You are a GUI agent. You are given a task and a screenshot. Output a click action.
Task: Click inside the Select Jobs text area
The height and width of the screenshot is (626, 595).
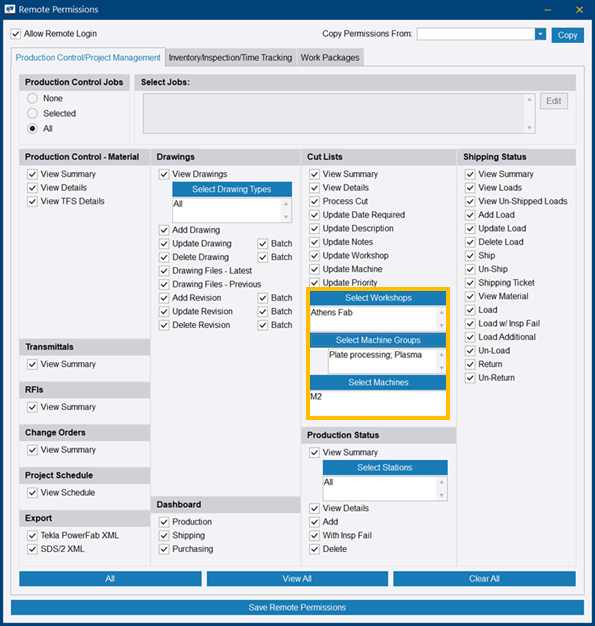334,114
